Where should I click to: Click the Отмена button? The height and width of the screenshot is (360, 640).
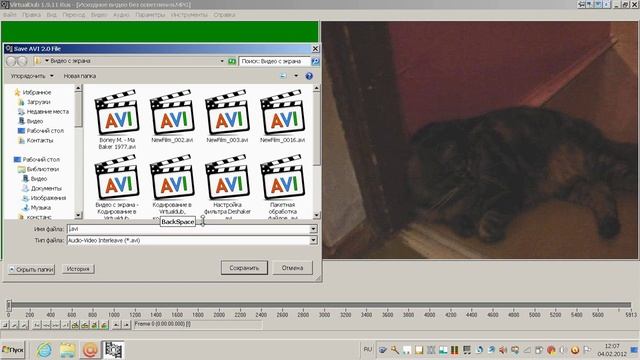(292, 268)
